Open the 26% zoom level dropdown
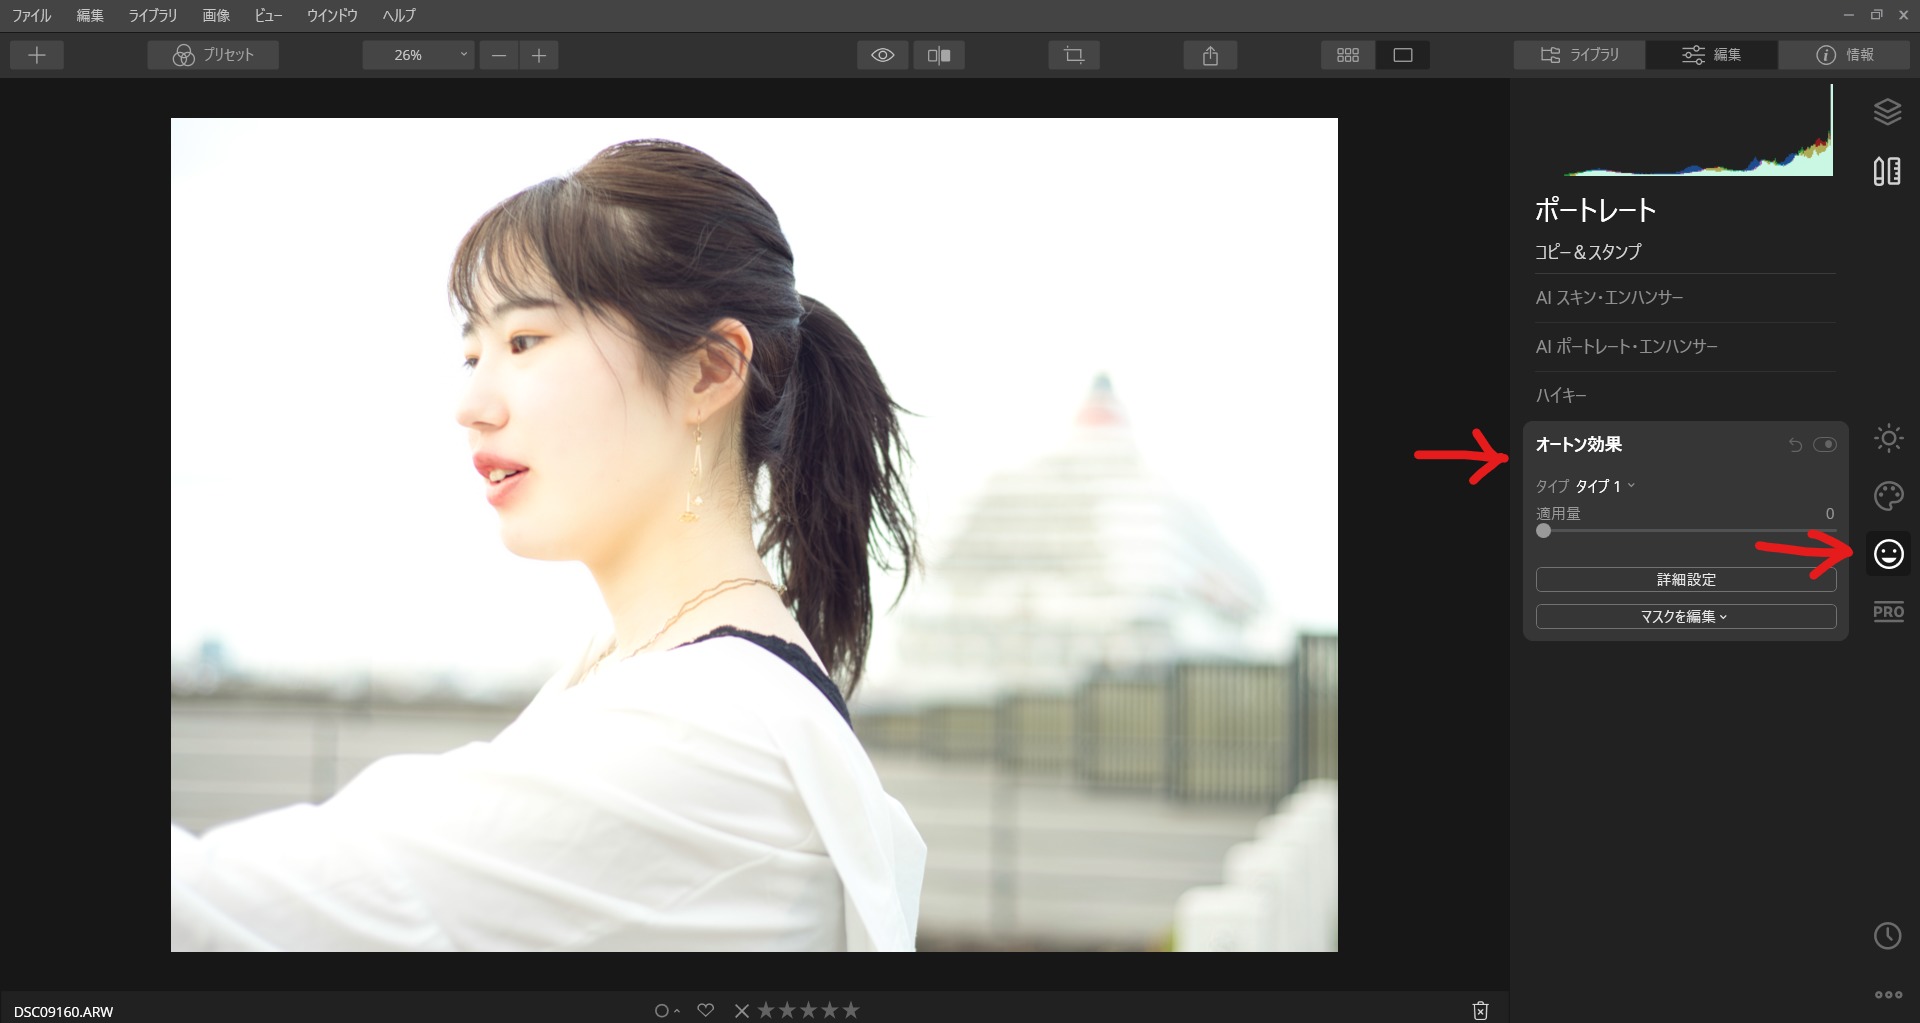 [418, 55]
